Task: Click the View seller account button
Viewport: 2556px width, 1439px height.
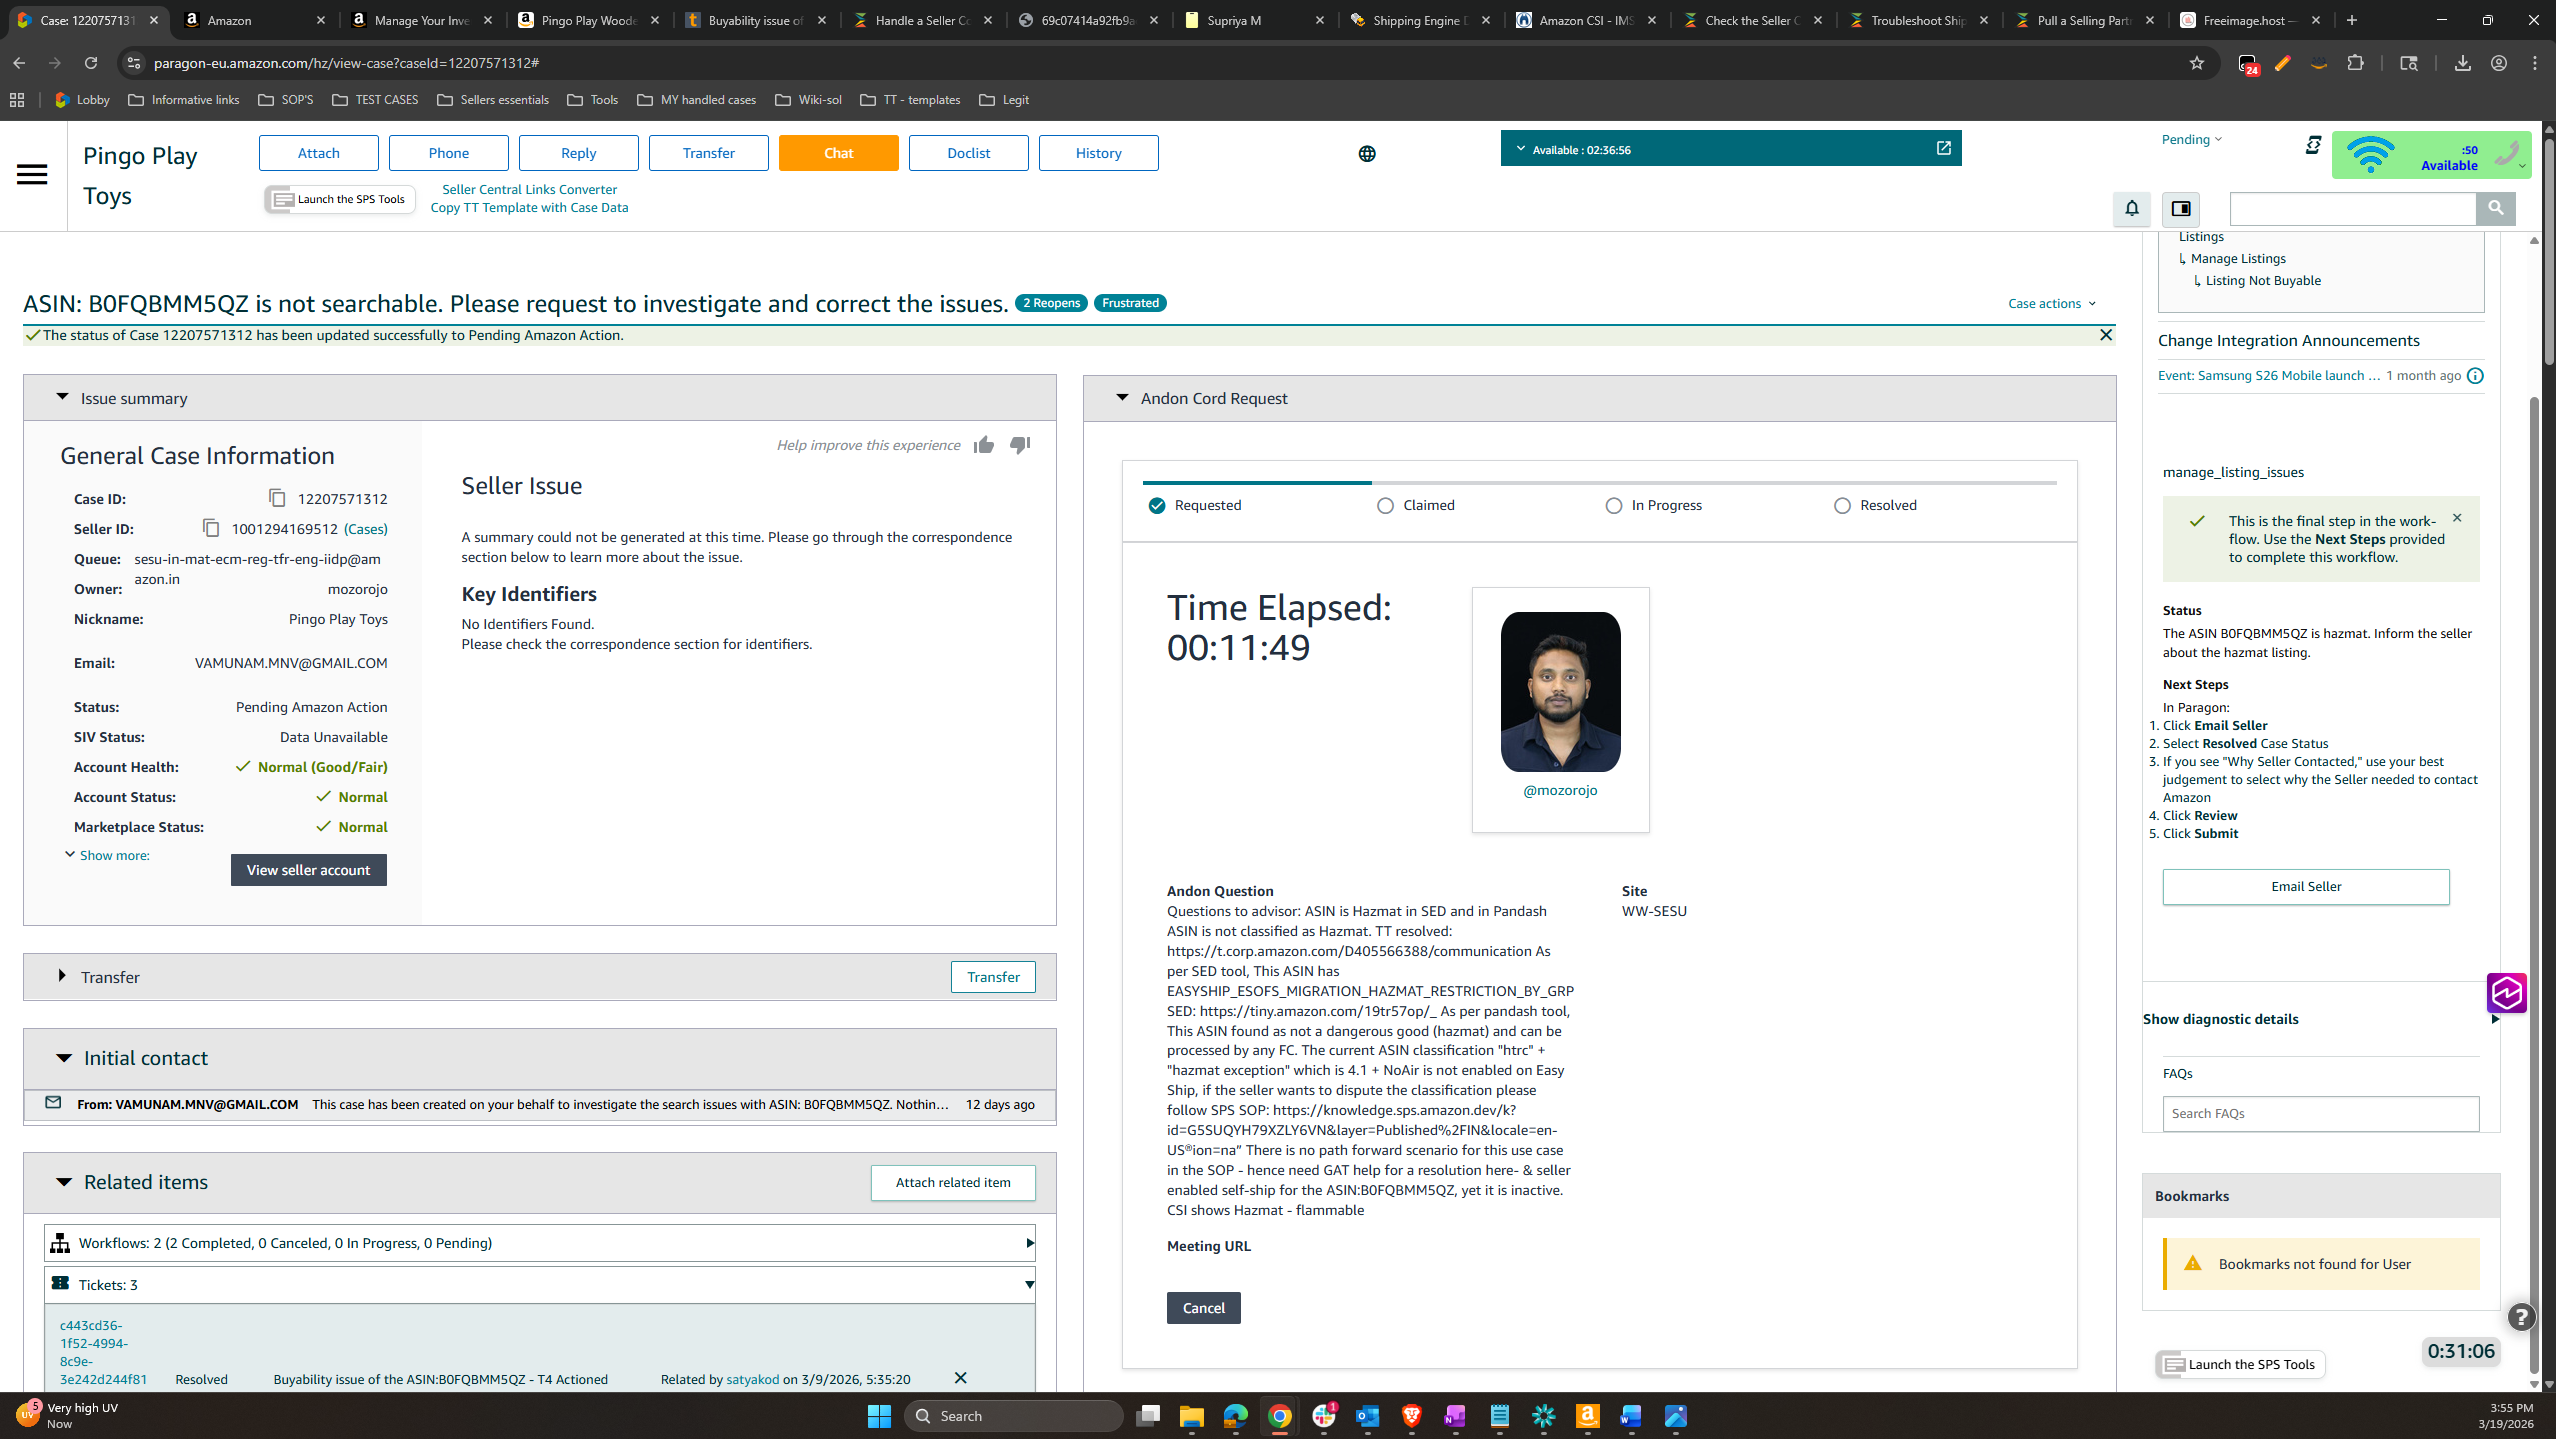Action: pyautogui.click(x=308, y=870)
